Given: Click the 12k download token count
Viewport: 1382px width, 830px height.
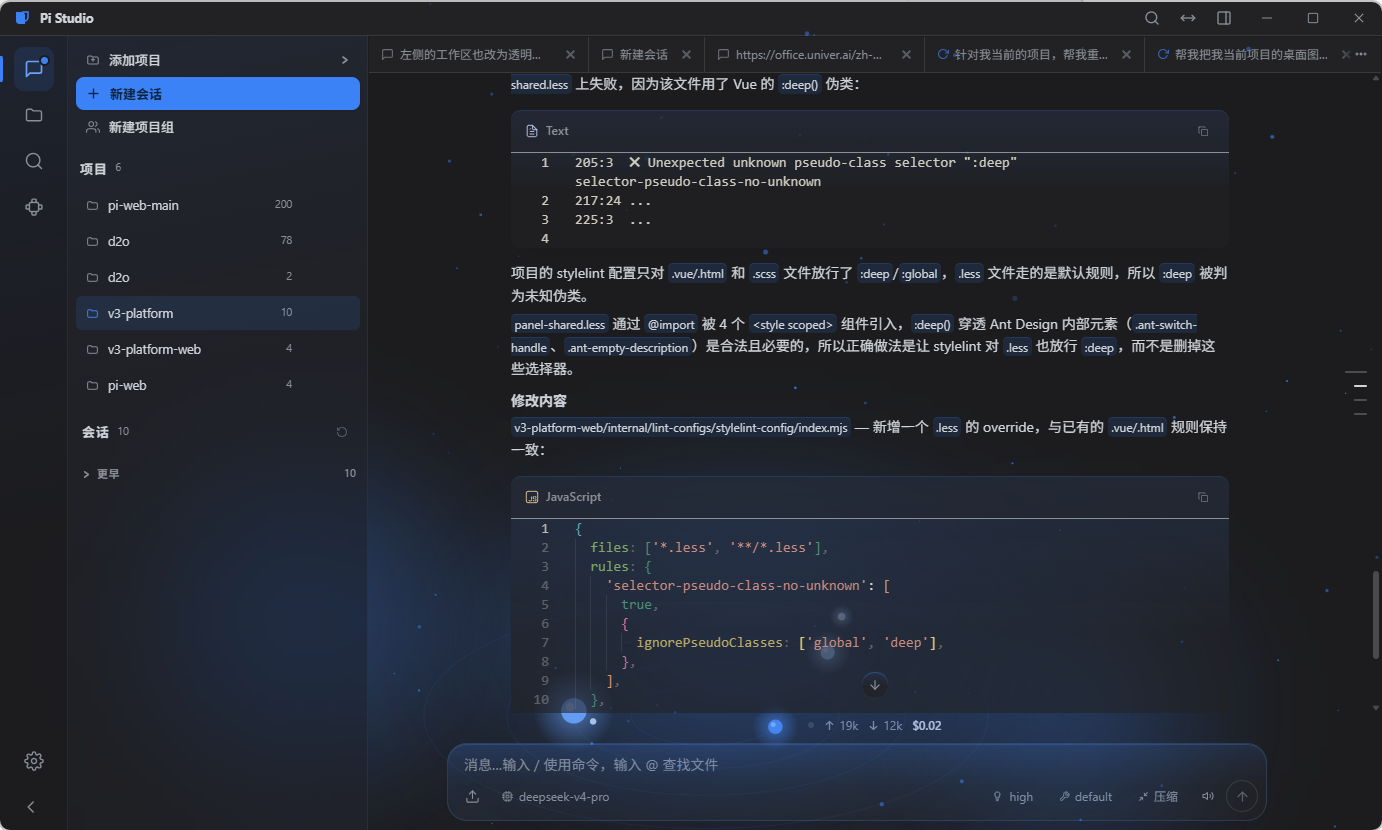Looking at the screenshot, I should pyautogui.click(x=885, y=726).
